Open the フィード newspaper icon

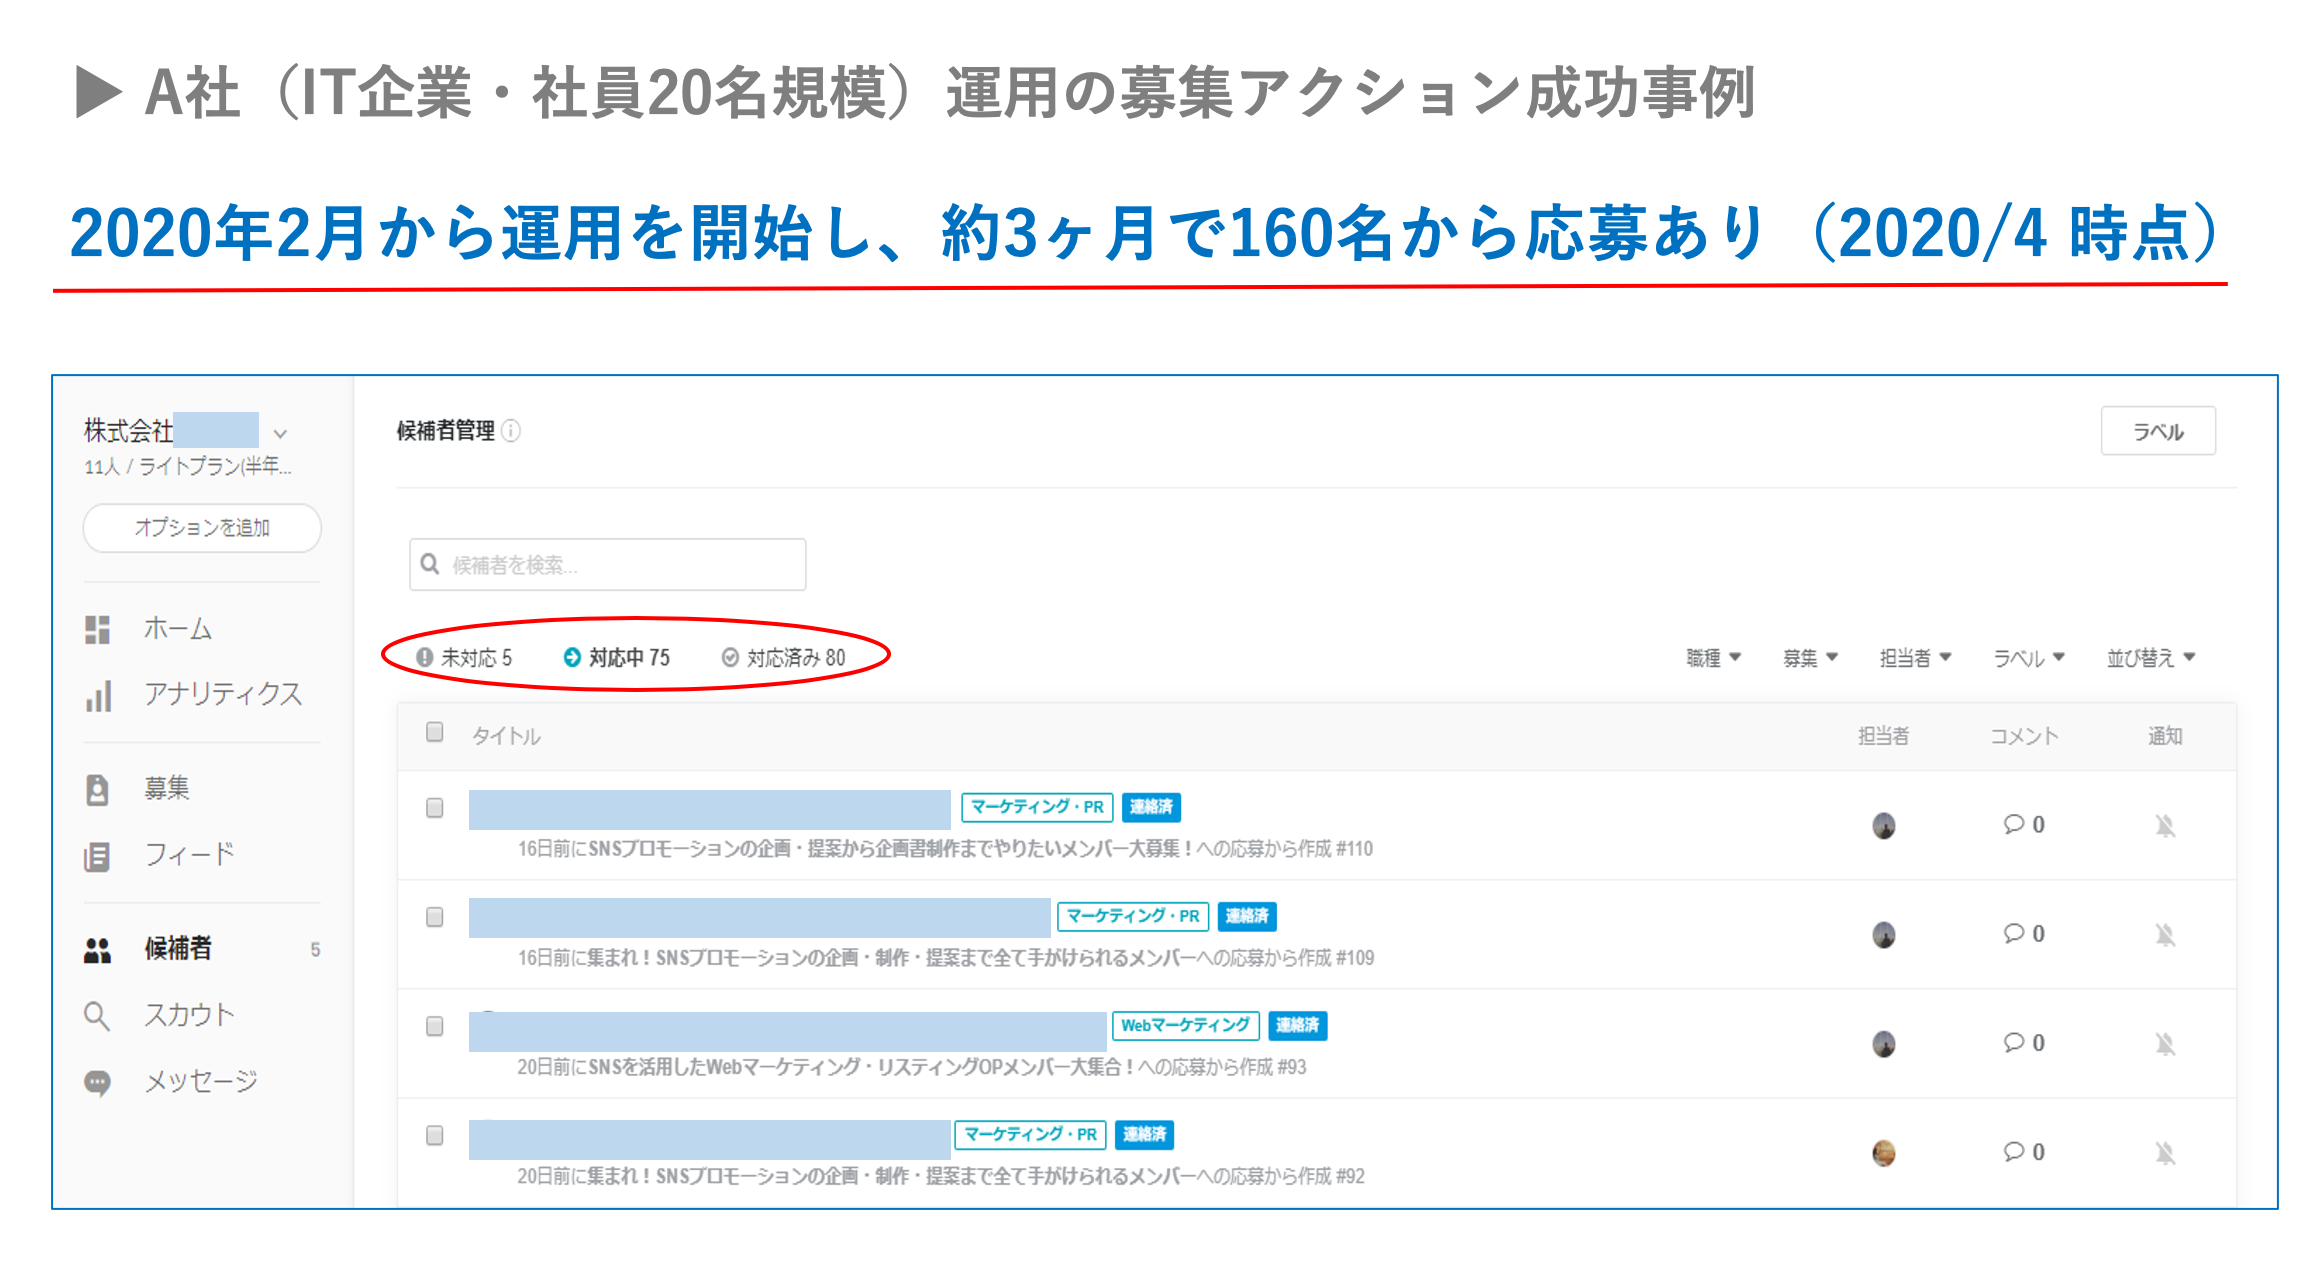(97, 856)
